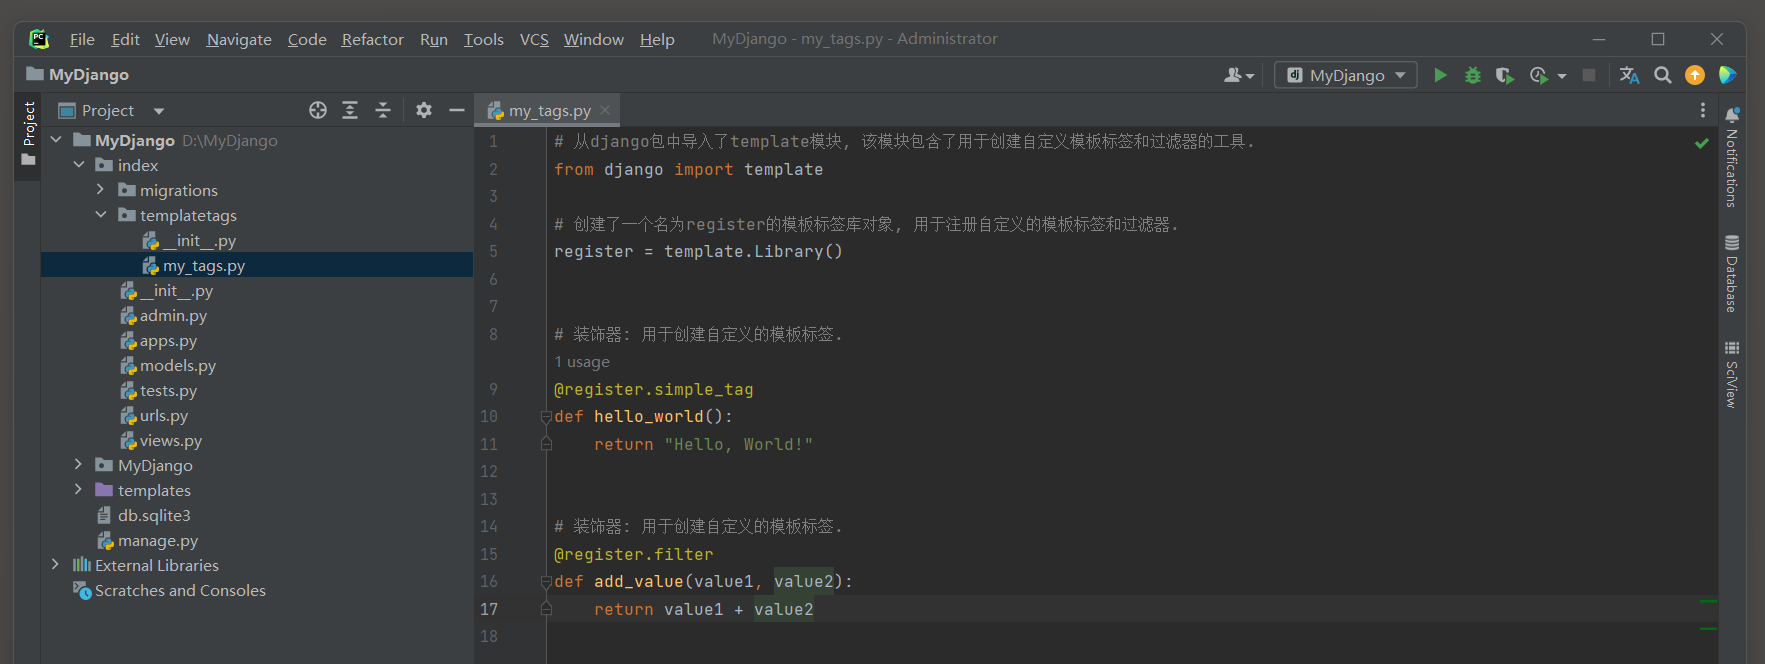Select __init__.py under templatetags
1765x664 pixels.
(x=189, y=240)
